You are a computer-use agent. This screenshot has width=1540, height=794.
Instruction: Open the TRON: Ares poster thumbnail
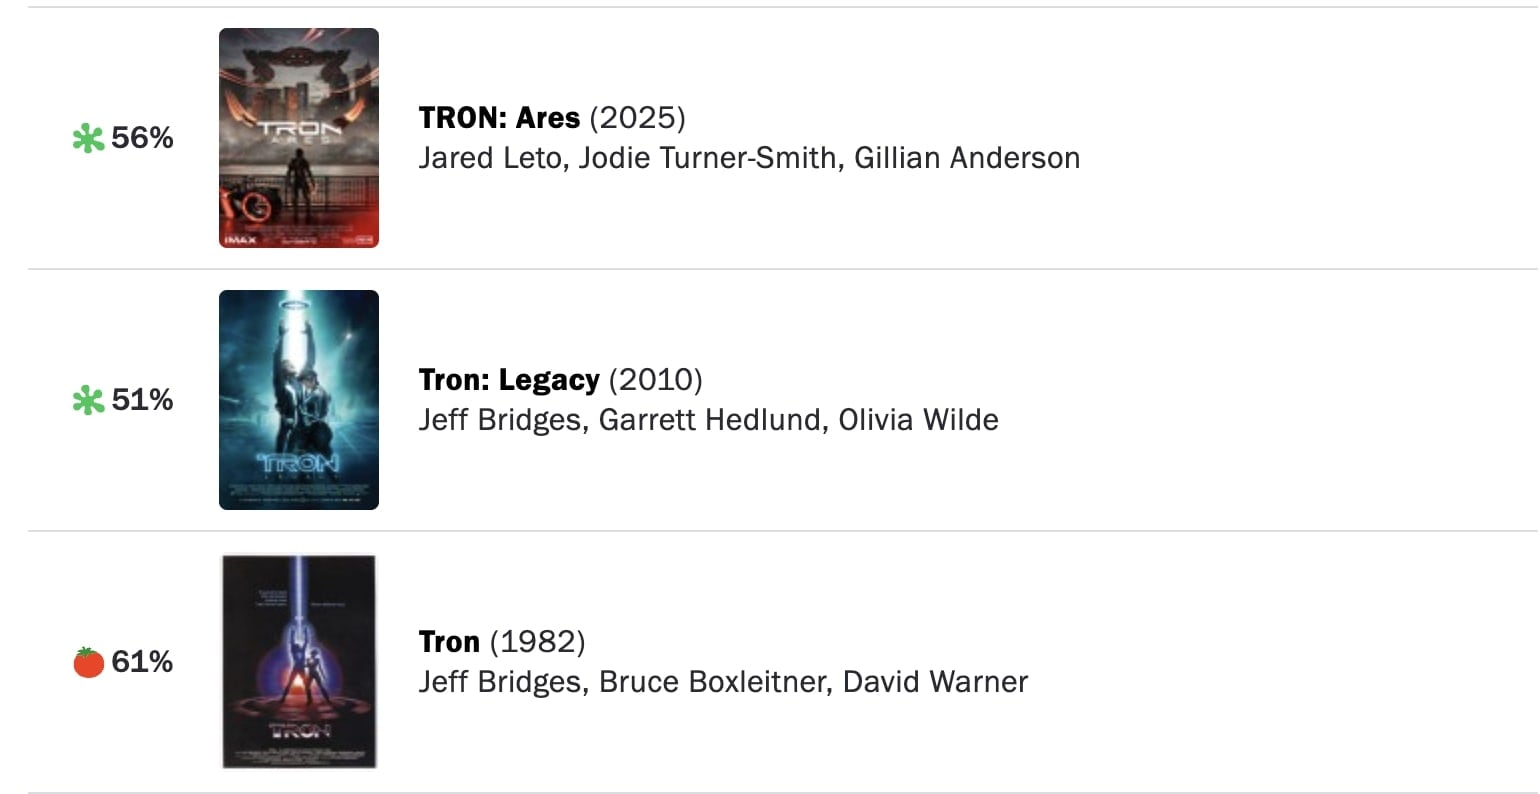[x=299, y=138]
